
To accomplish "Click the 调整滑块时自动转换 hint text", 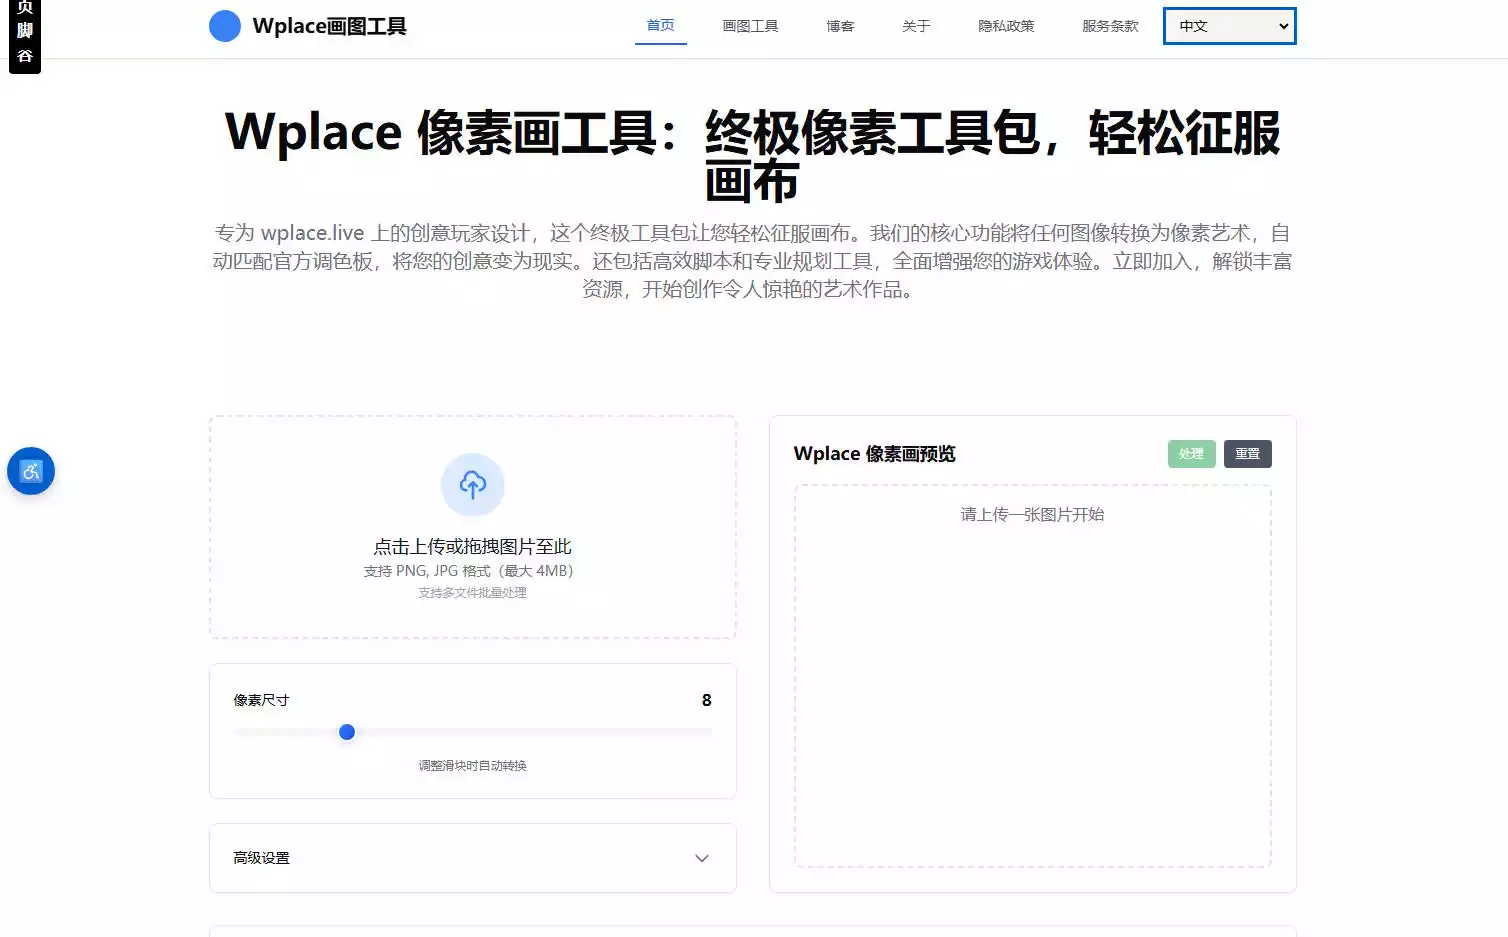I will click(x=473, y=766).
